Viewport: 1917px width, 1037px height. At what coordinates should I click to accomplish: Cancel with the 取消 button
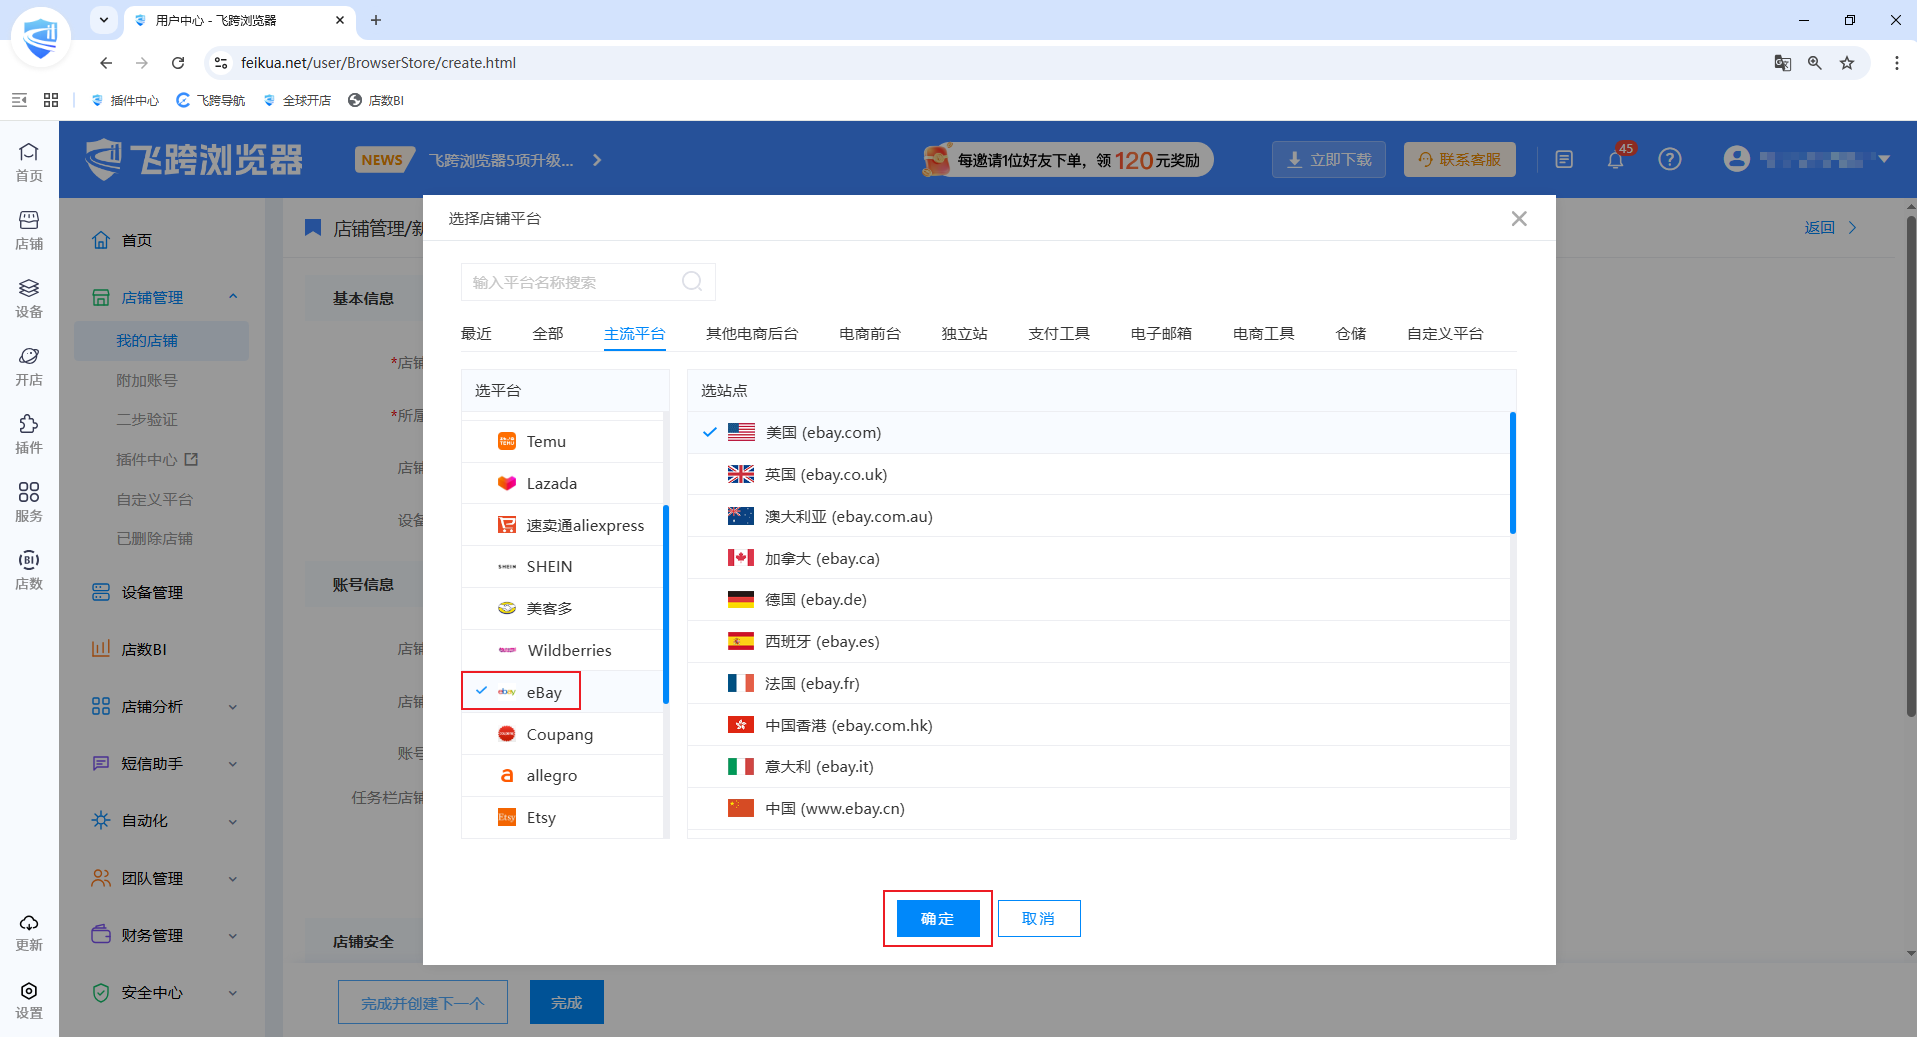(1039, 918)
